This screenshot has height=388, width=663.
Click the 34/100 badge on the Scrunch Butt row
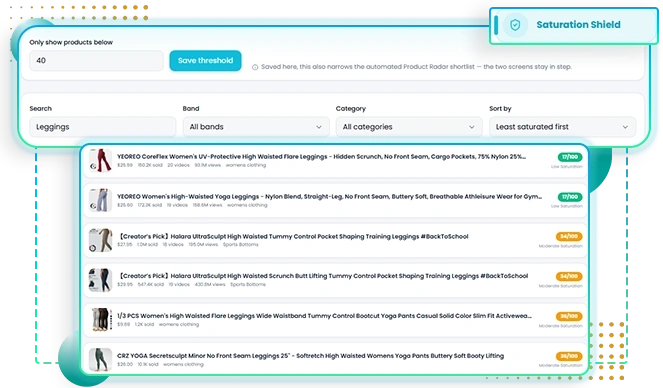tap(569, 276)
